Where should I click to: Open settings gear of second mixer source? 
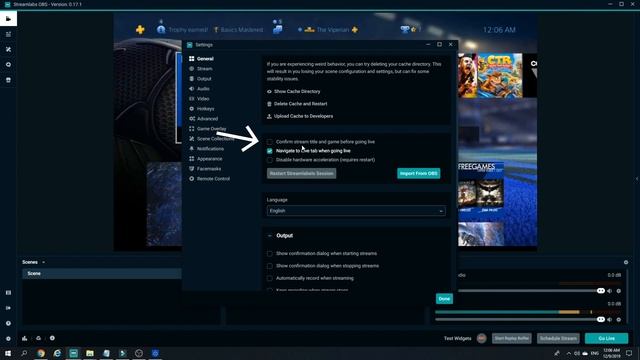[x=619, y=320]
